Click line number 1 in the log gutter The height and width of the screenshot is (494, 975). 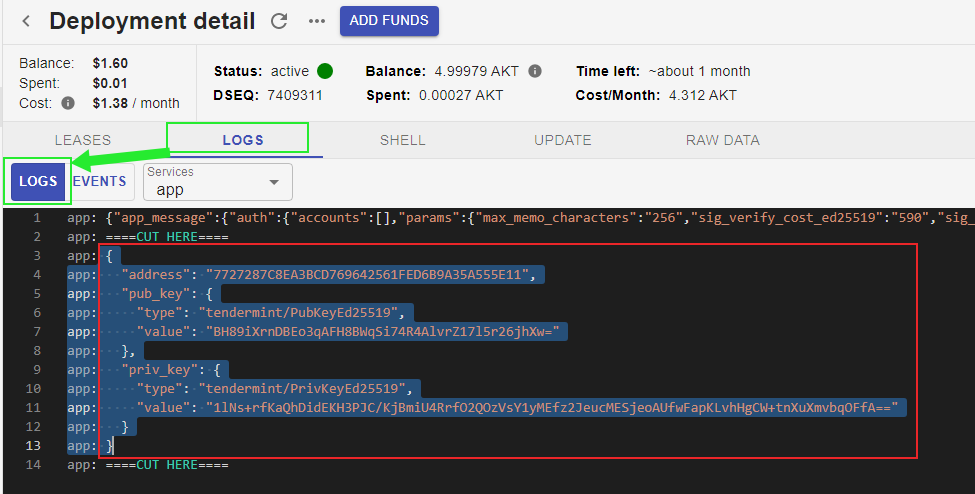point(36,217)
